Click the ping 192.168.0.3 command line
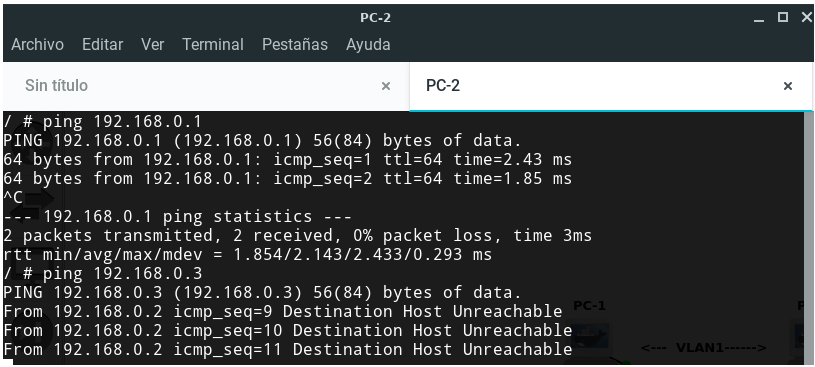The width and height of the screenshot is (815, 367). coord(103,273)
